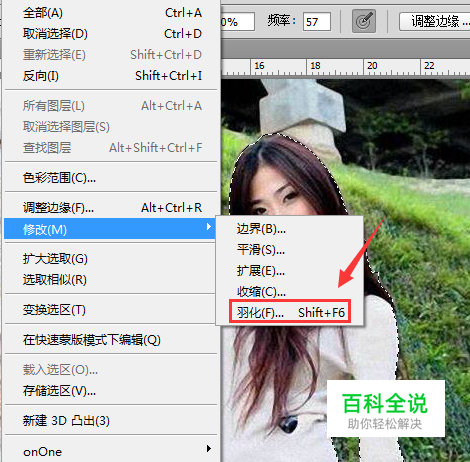Click ruler mark 22
Screen dimensions: 470x462
(x=429, y=66)
